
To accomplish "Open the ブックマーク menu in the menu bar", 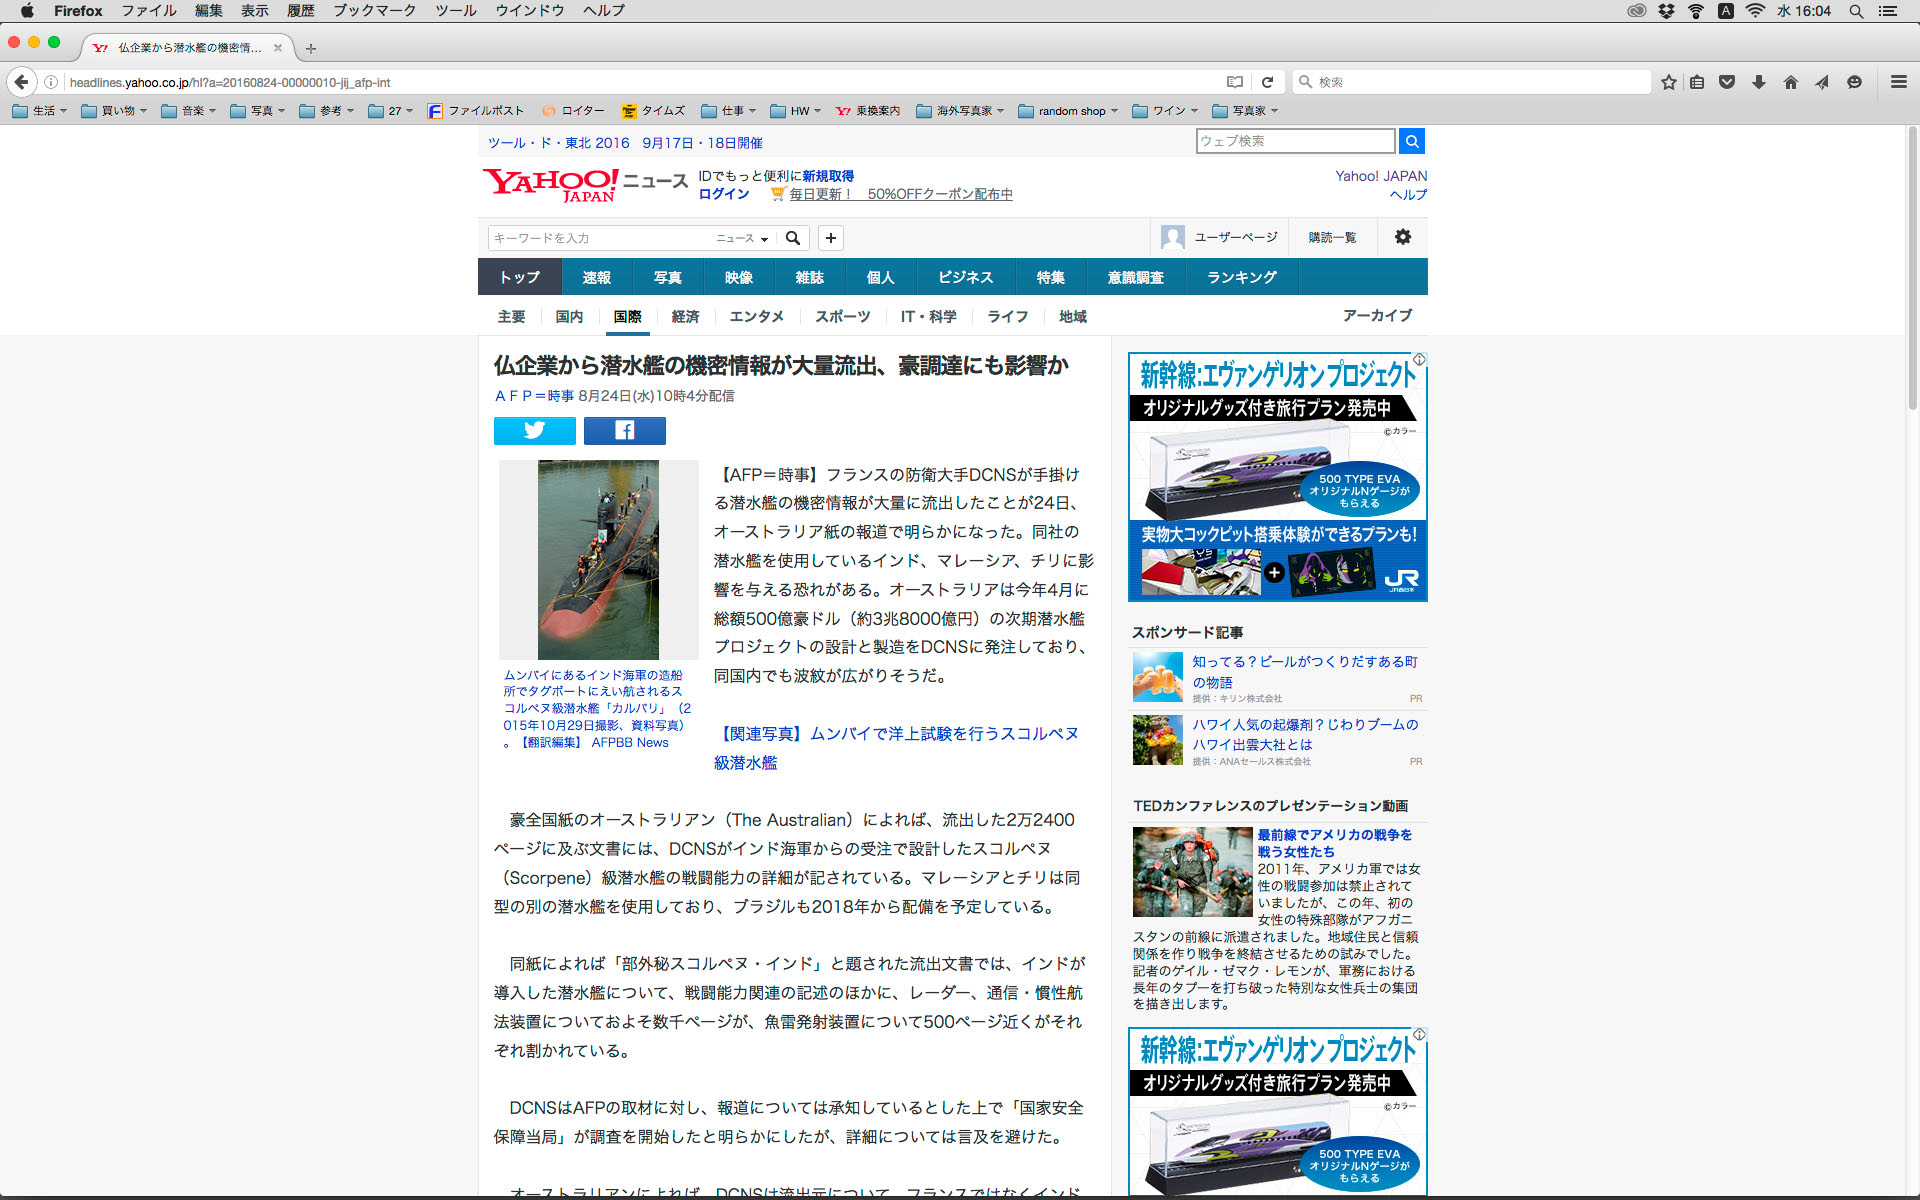I will click(374, 11).
